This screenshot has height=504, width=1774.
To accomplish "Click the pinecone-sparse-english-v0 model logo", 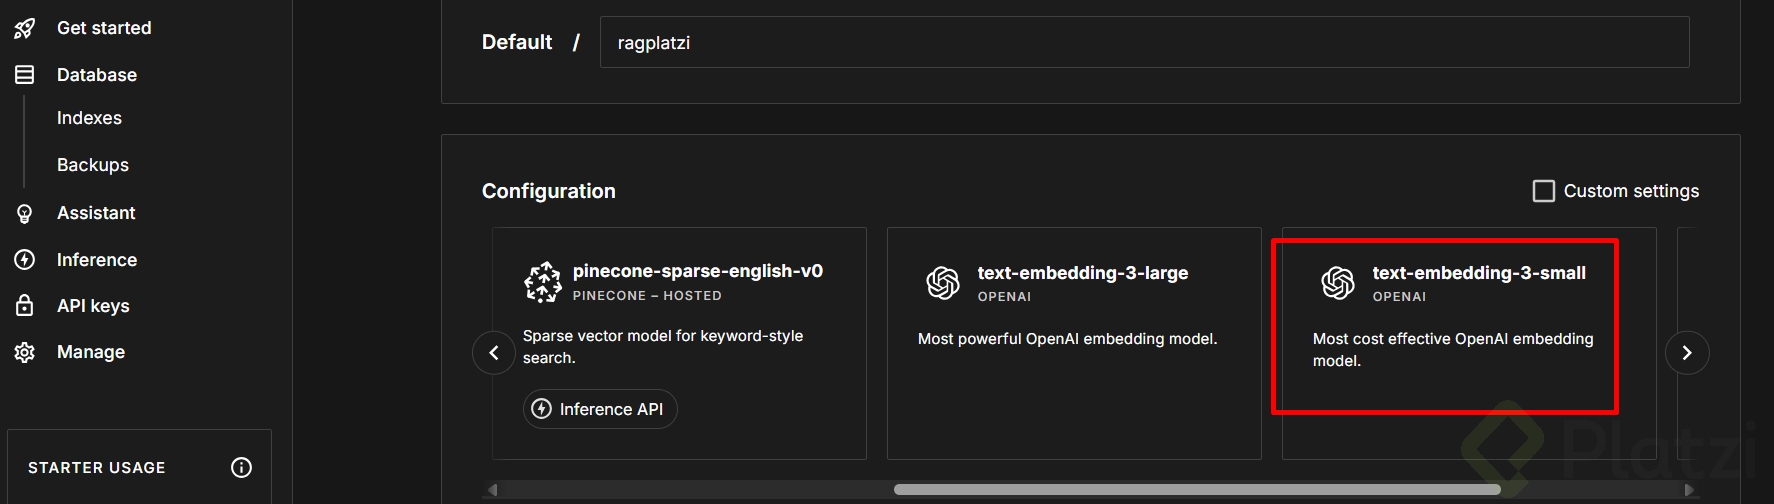I will pos(543,282).
